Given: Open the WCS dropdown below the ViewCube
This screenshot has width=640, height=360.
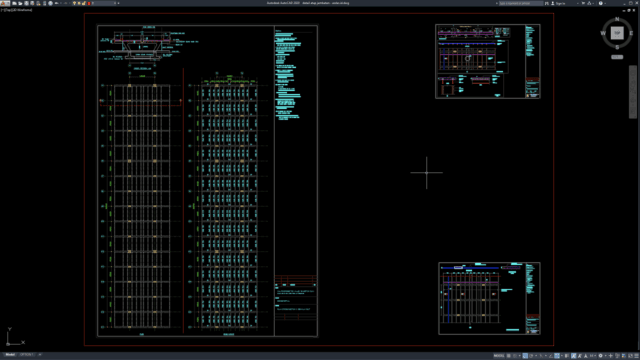Looking at the screenshot, I should (x=617, y=57).
